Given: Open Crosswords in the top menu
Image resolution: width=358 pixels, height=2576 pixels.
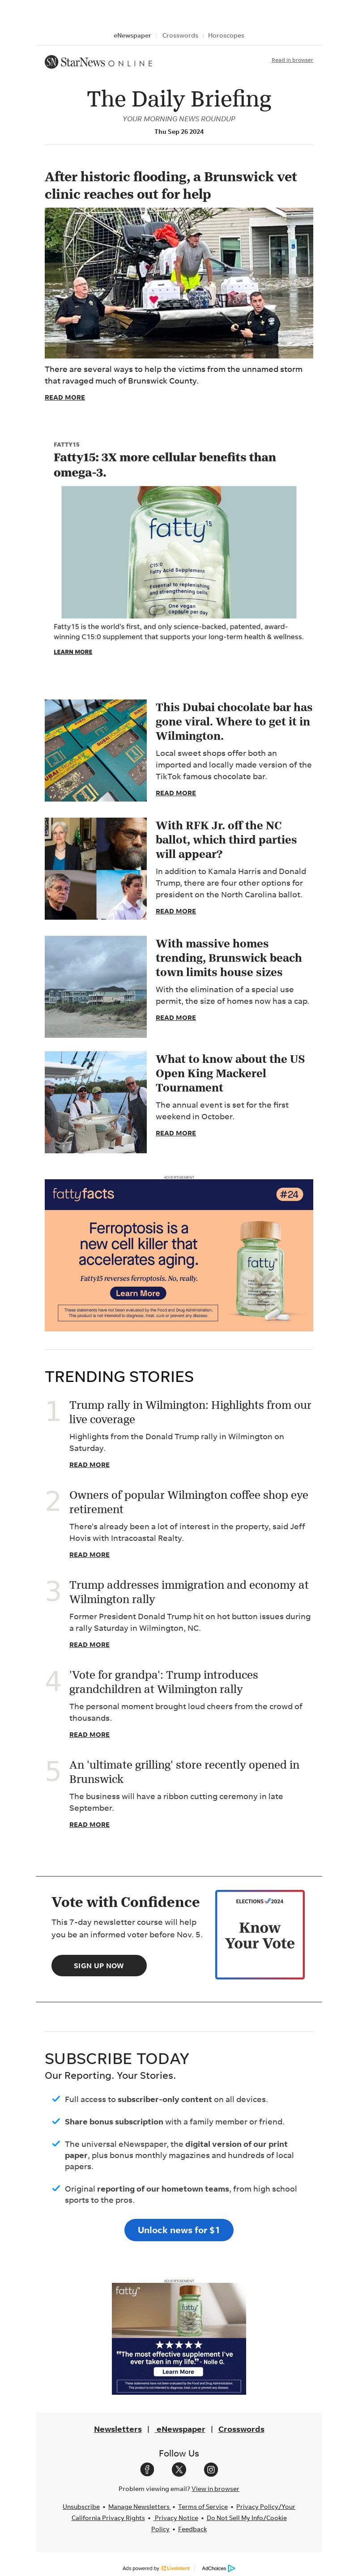Looking at the screenshot, I should pyautogui.click(x=180, y=35).
